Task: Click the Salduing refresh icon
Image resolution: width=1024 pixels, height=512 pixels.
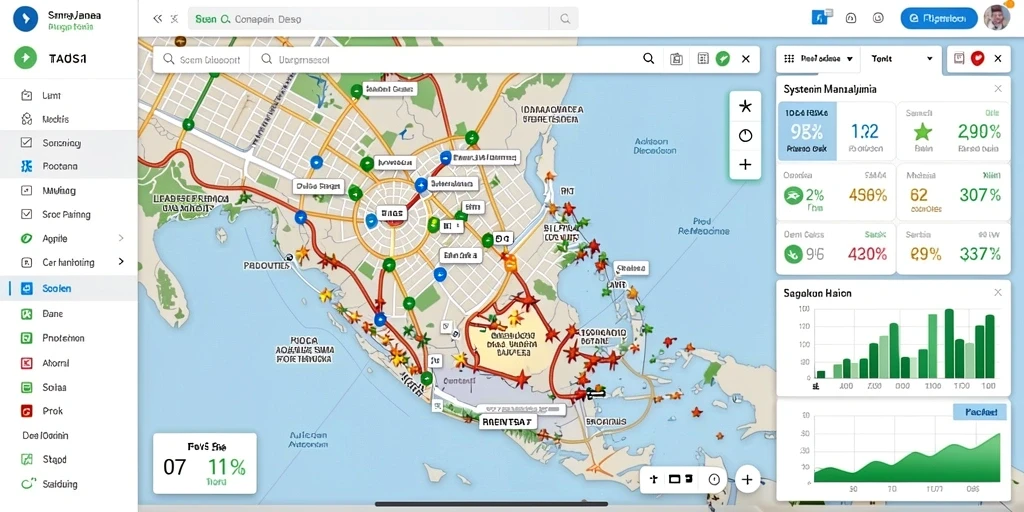Action: click(27, 484)
